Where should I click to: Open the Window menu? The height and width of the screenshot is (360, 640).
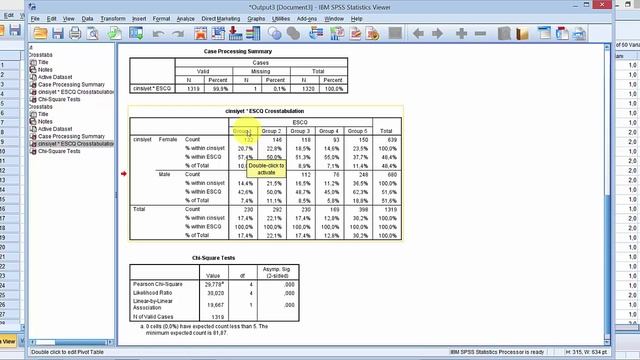(x=334, y=19)
